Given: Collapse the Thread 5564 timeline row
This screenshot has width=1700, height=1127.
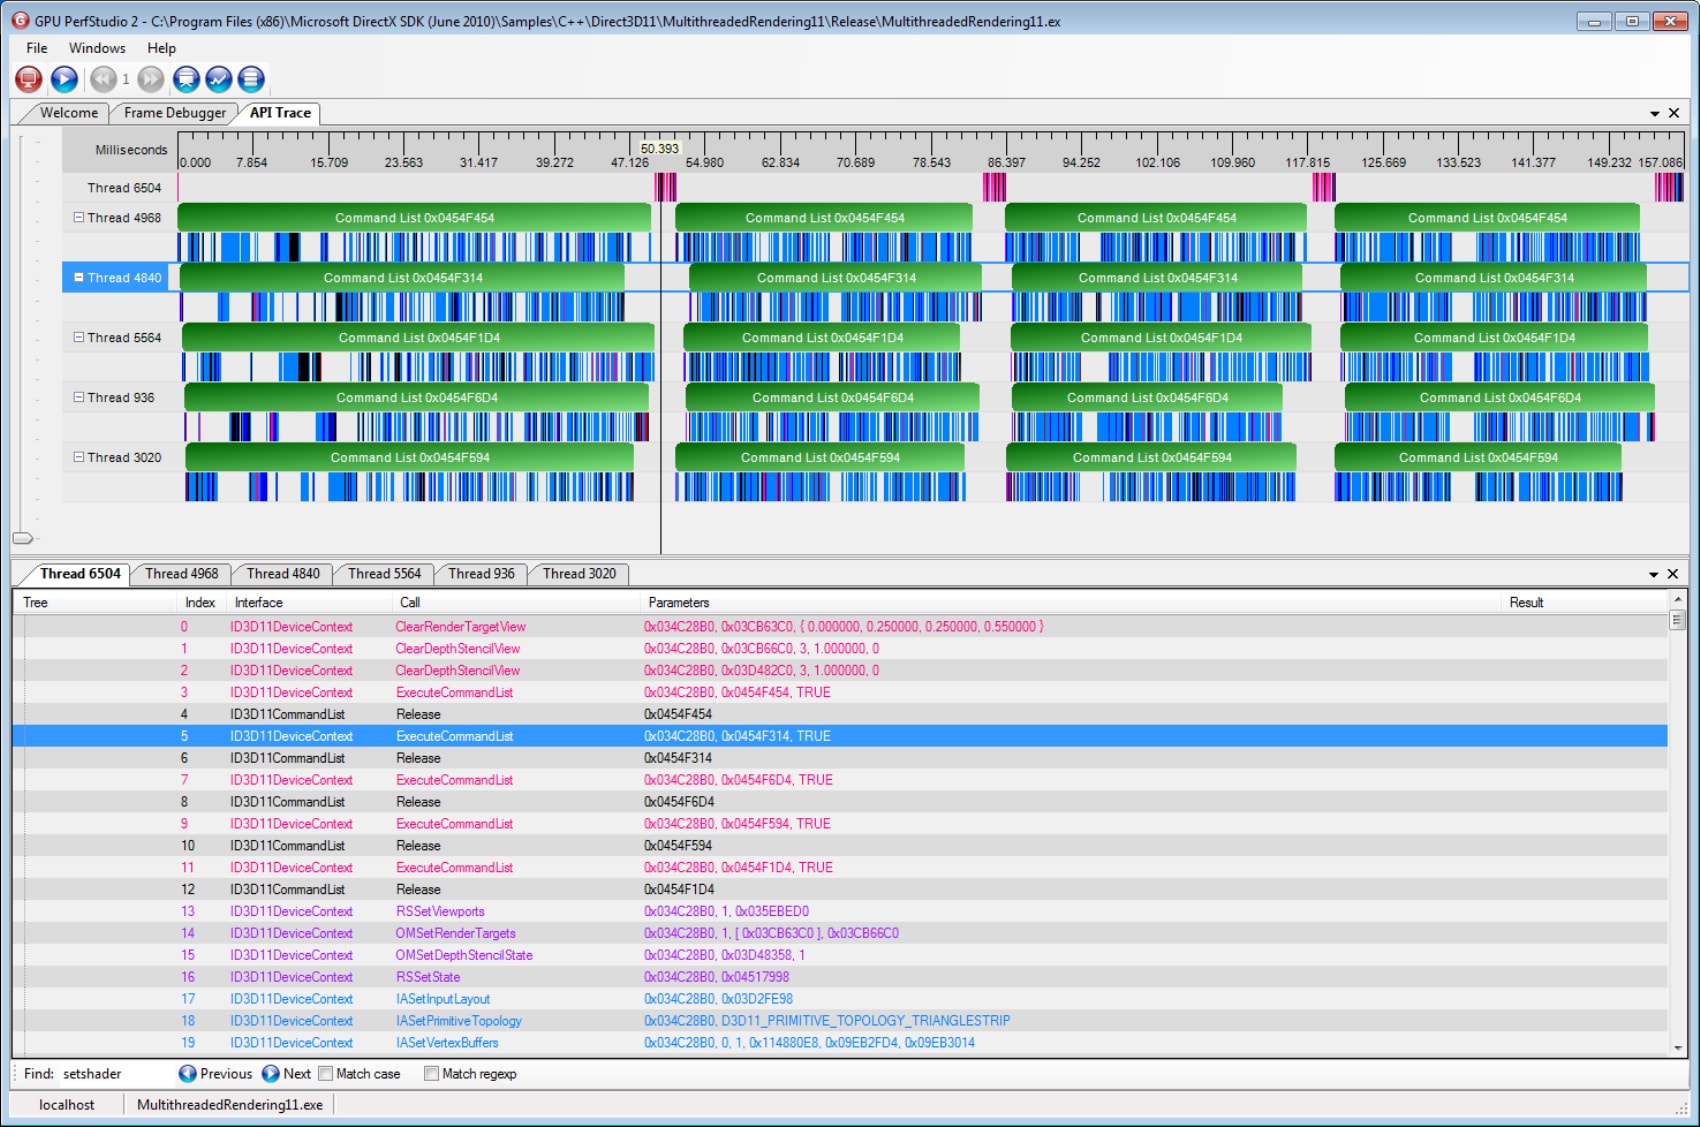Looking at the screenshot, I should [x=78, y=338].
